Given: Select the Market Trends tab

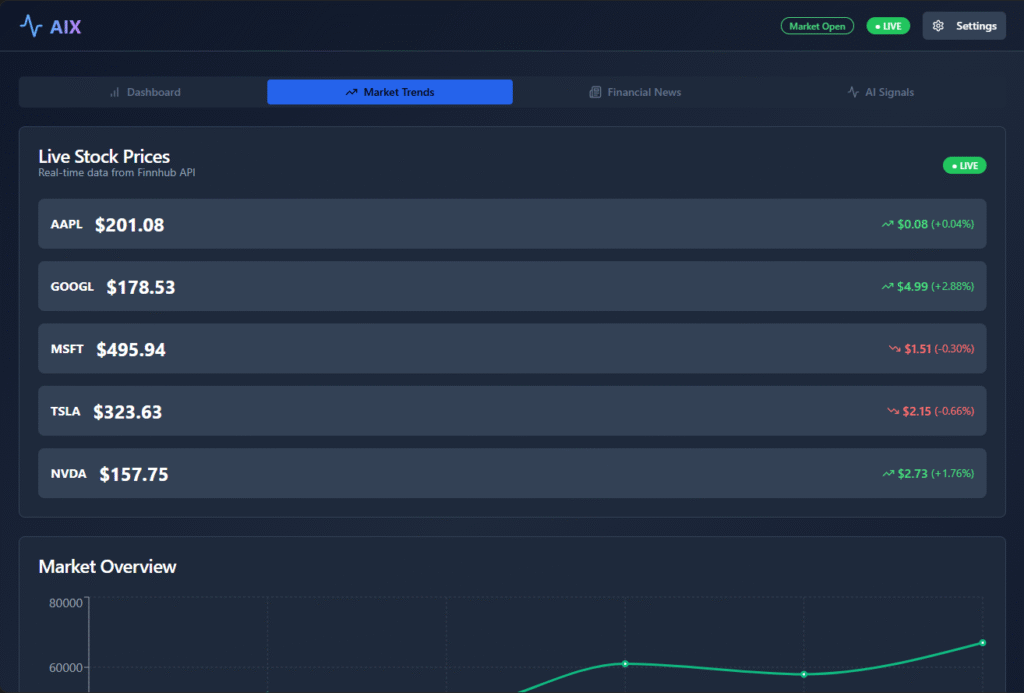Looking at the screenshot, I should coord(390,92).
